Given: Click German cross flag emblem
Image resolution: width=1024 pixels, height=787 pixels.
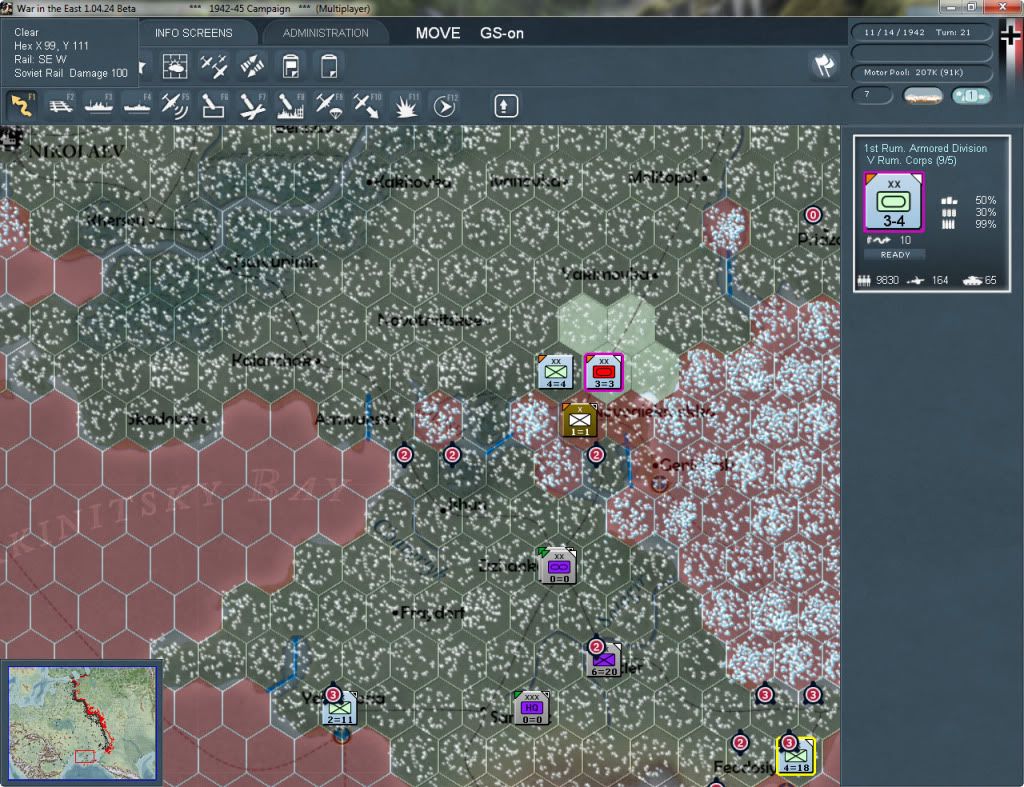Looking at the screenshot, I should pos(1010,35).
